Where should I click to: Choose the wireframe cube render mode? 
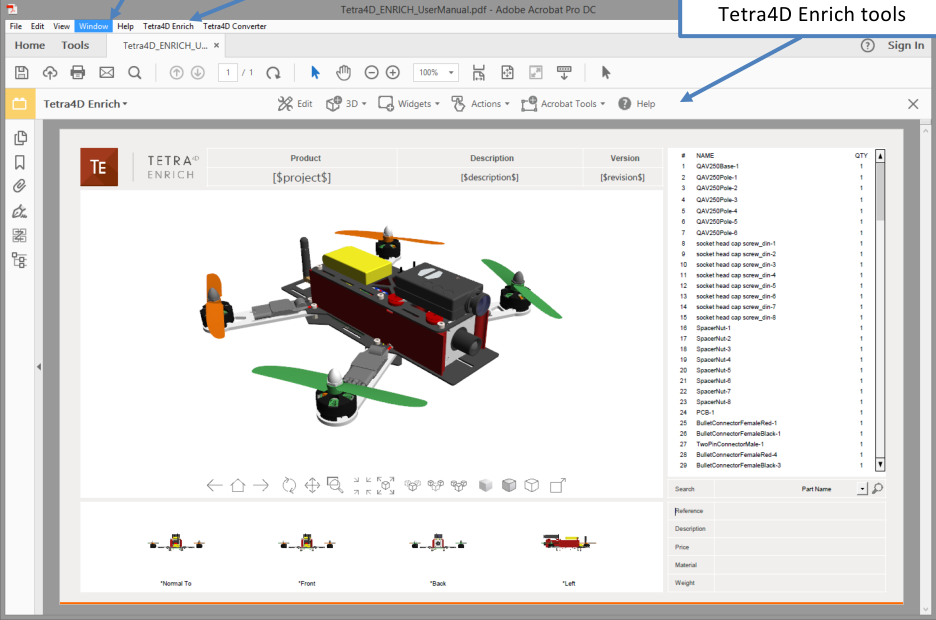531,485
